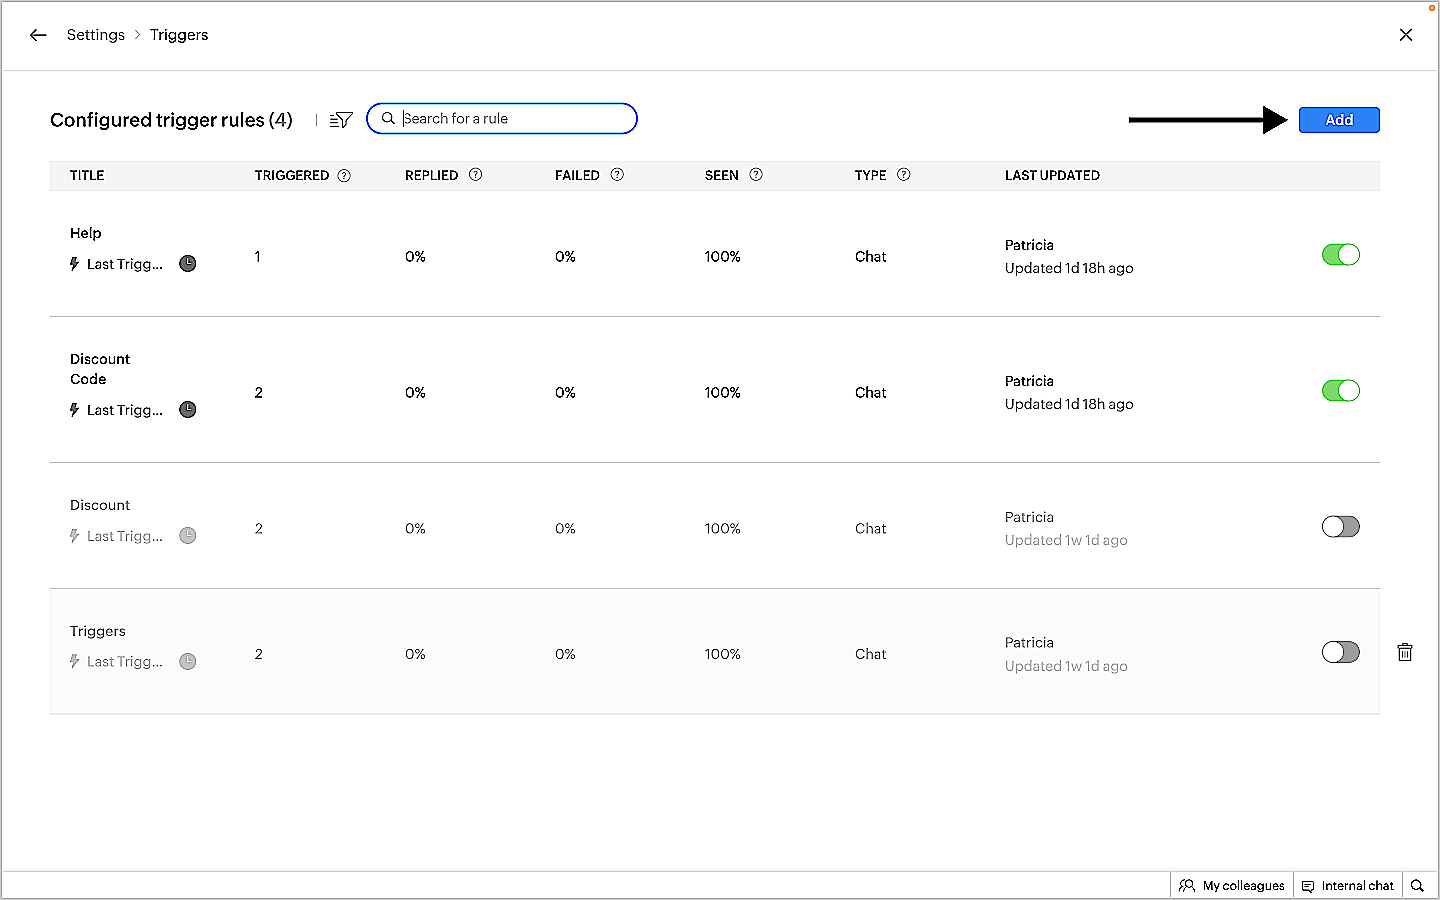Image resolution: width=1440 pixels, height=900 pixels.
Task: Open the Internal chat tab
Action: pyautogui.click(x=1347, y=885)
